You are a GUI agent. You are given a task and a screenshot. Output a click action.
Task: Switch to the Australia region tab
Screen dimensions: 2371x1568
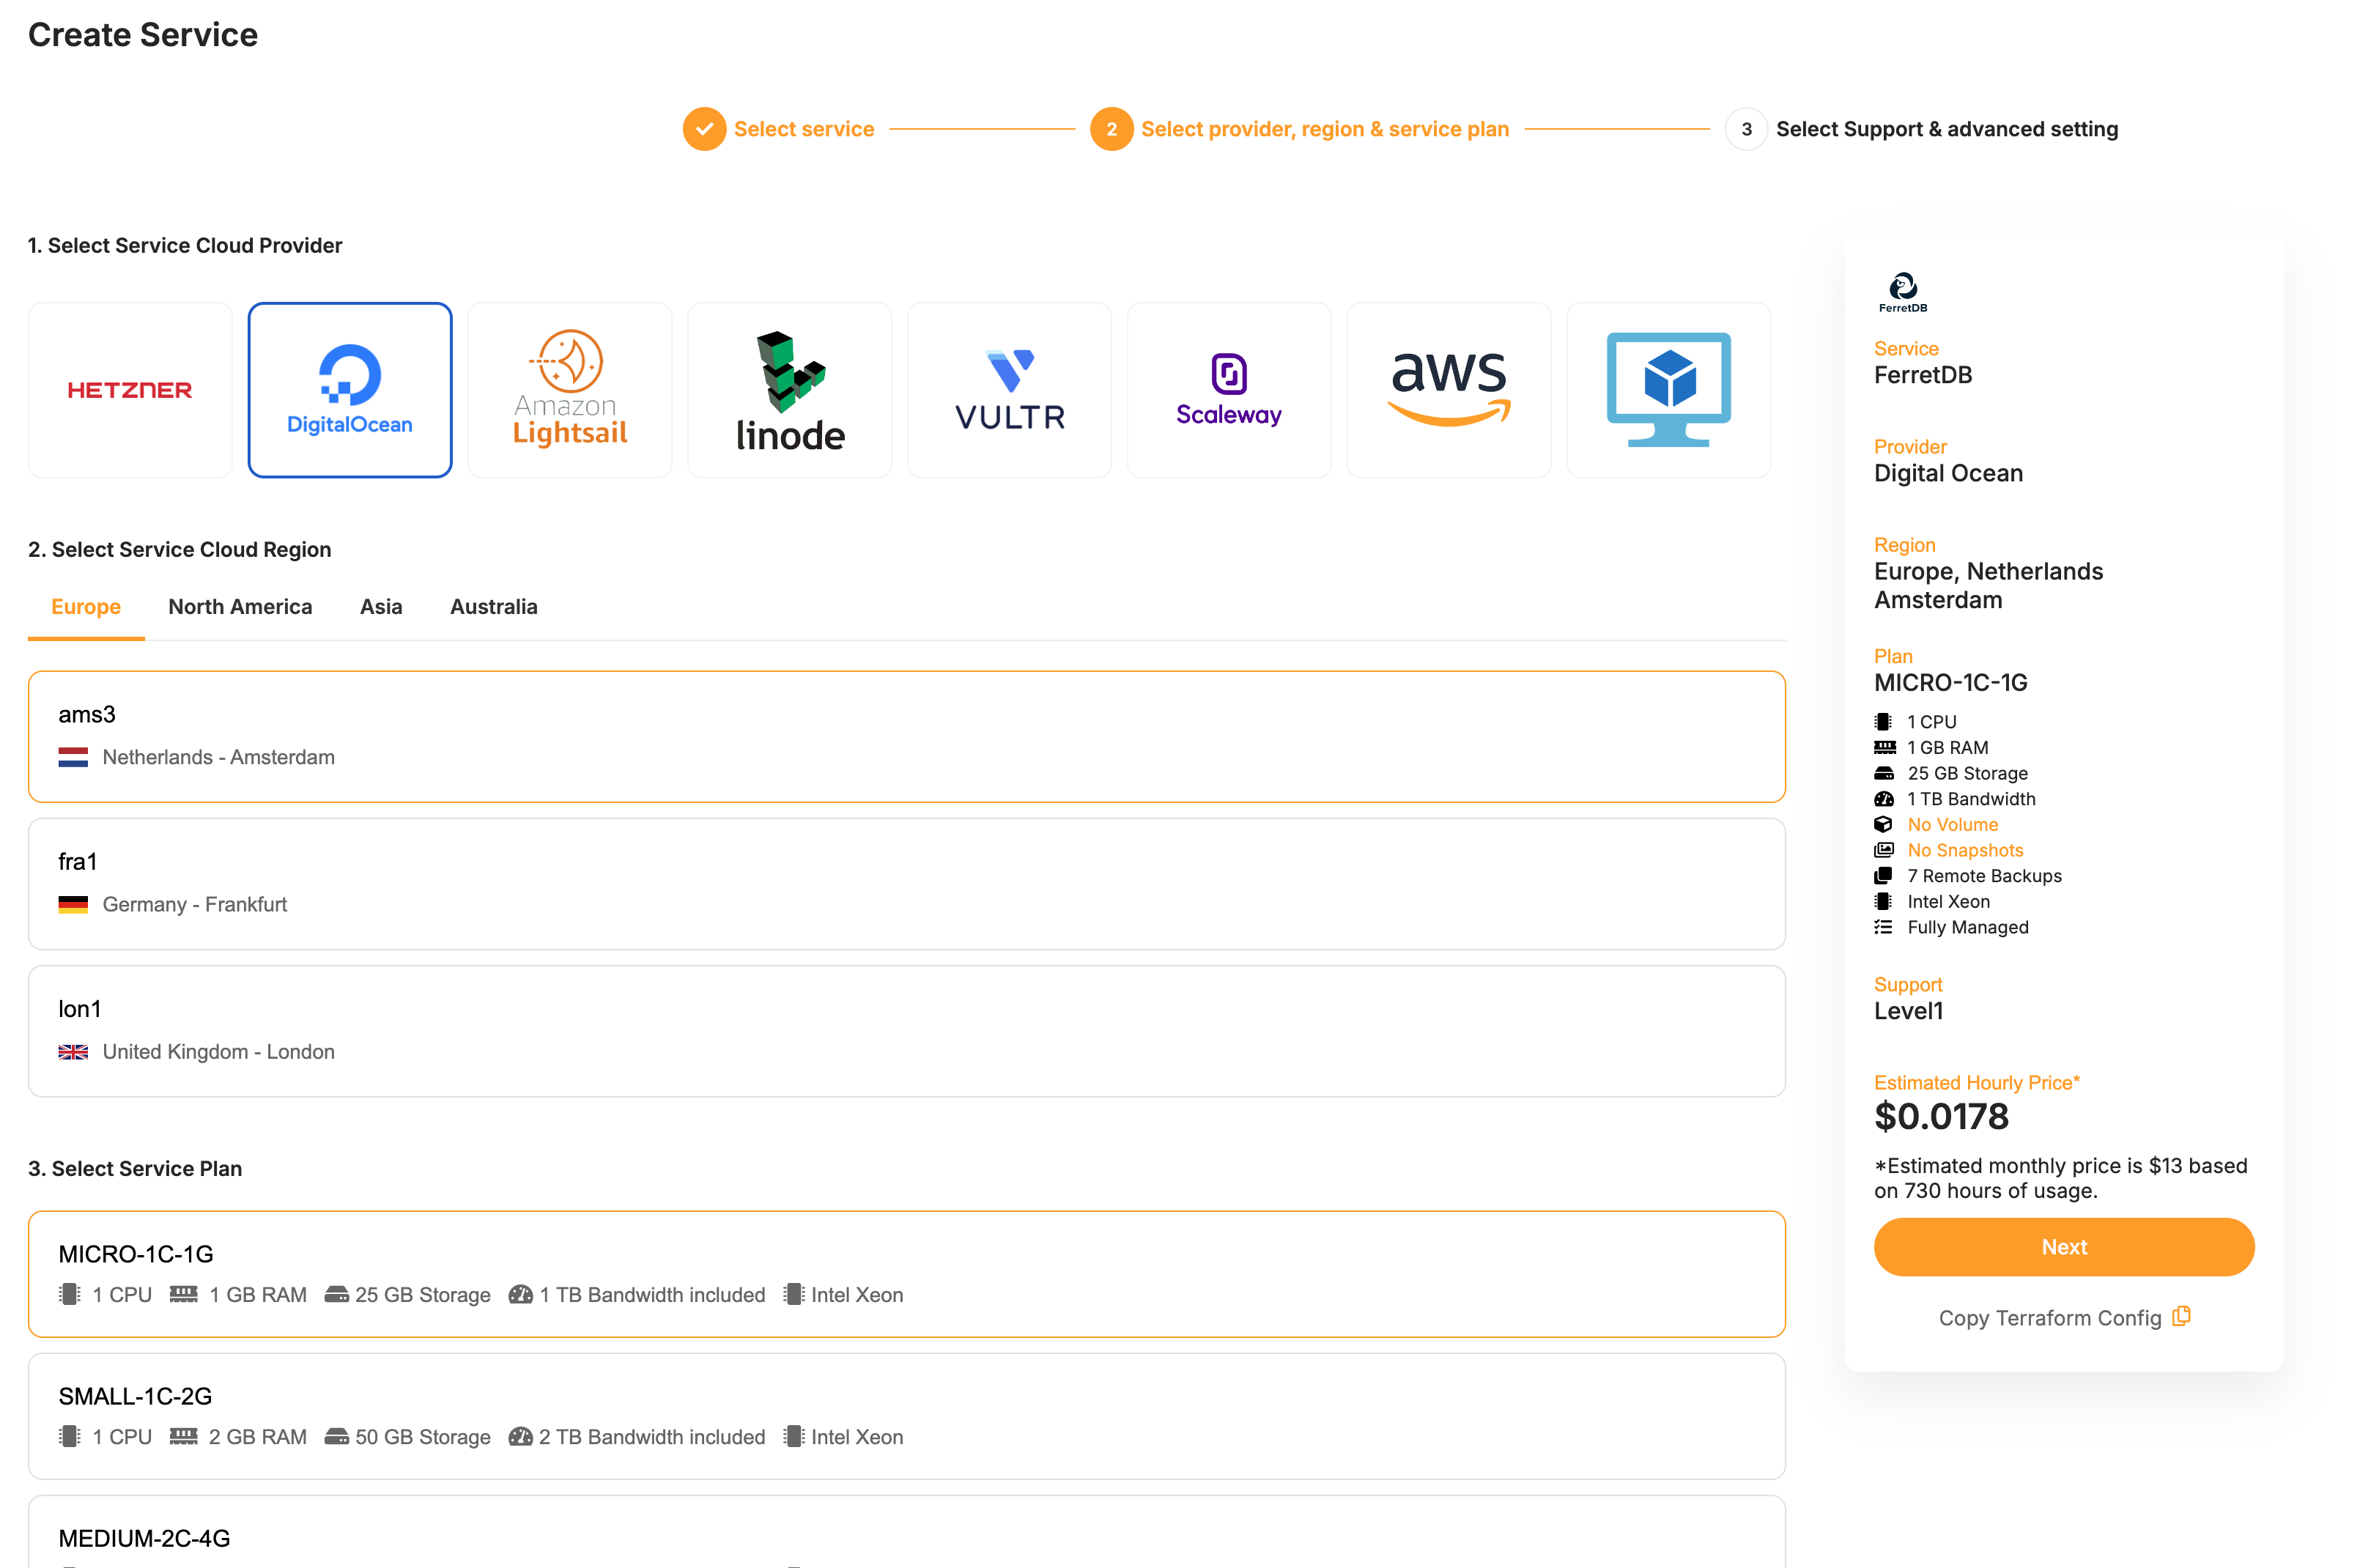click(494, 606)
